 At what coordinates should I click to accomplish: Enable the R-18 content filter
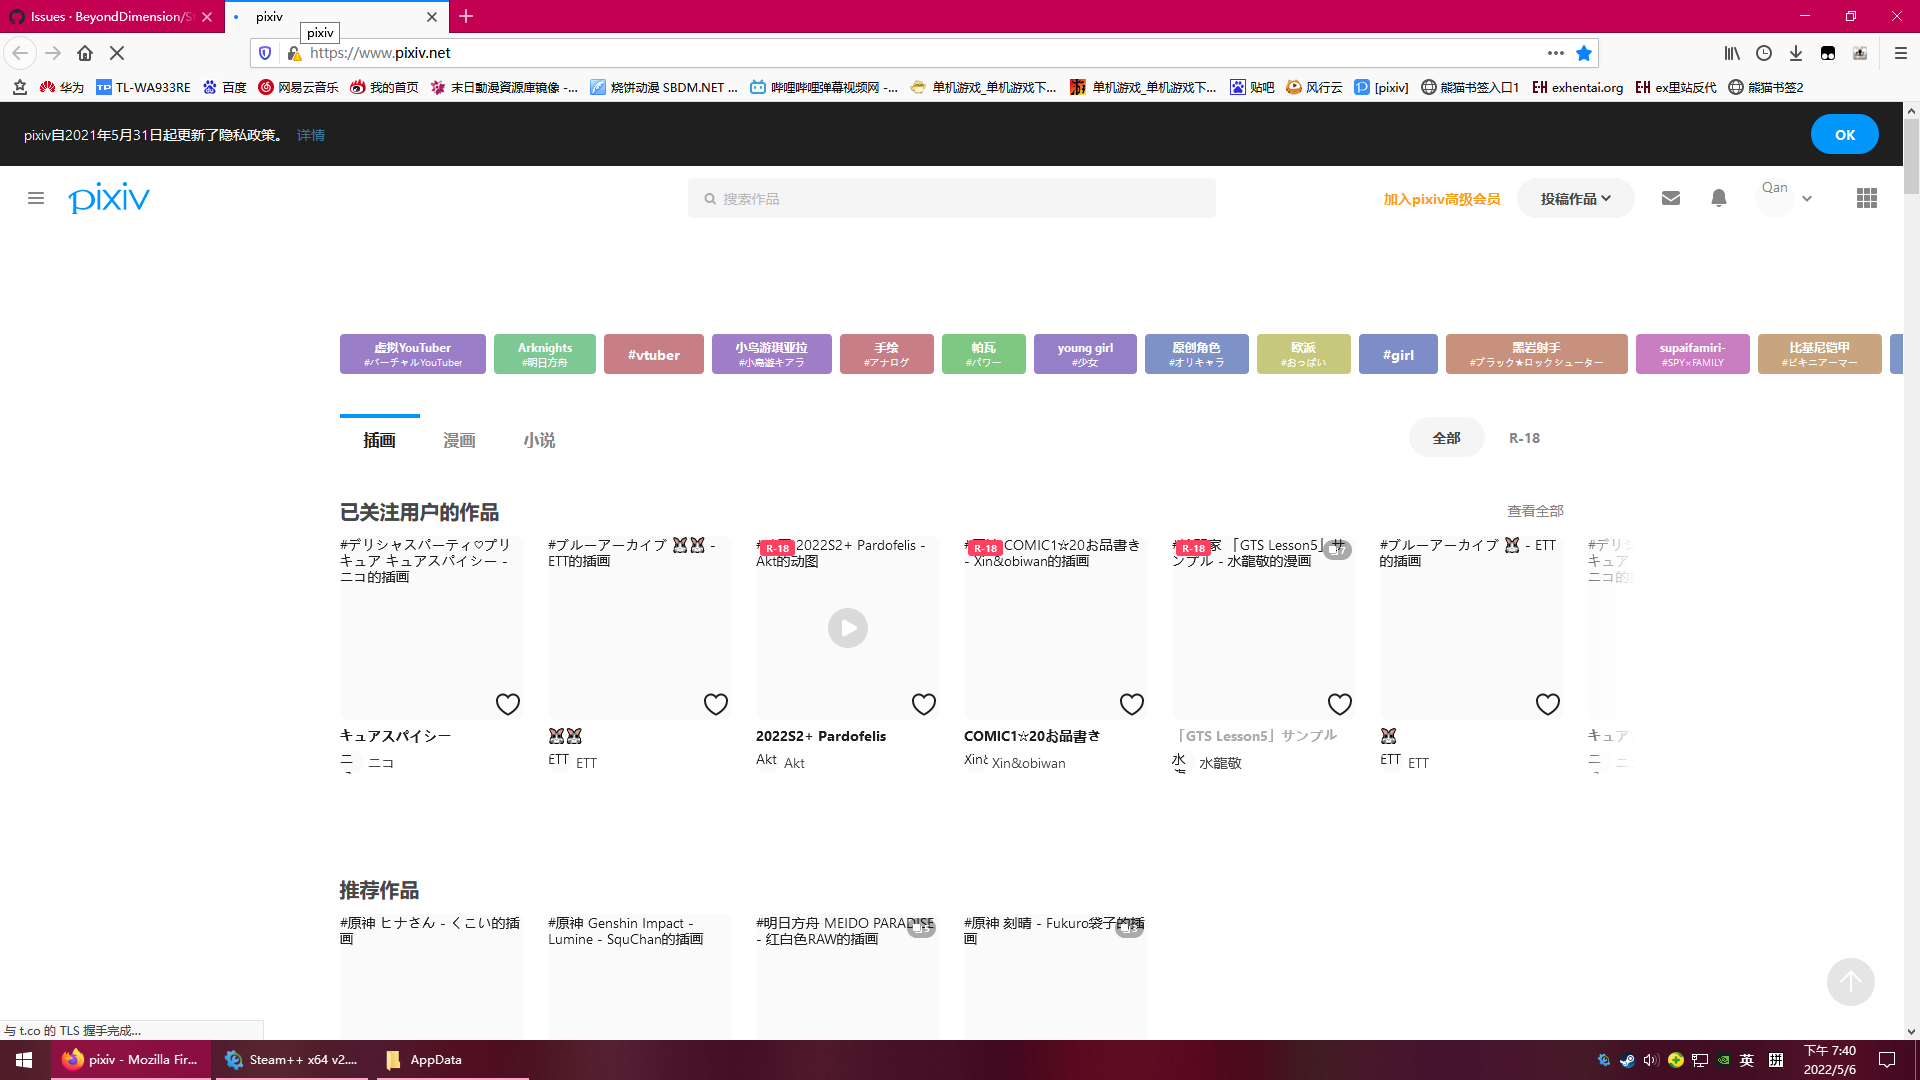click(x=1523, y=437)
